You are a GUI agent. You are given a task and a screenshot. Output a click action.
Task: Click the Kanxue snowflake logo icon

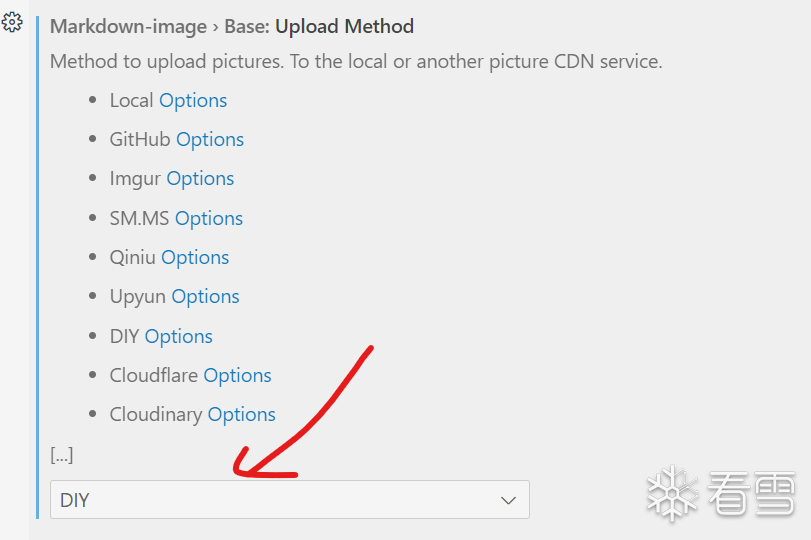[x=670, y=492]
